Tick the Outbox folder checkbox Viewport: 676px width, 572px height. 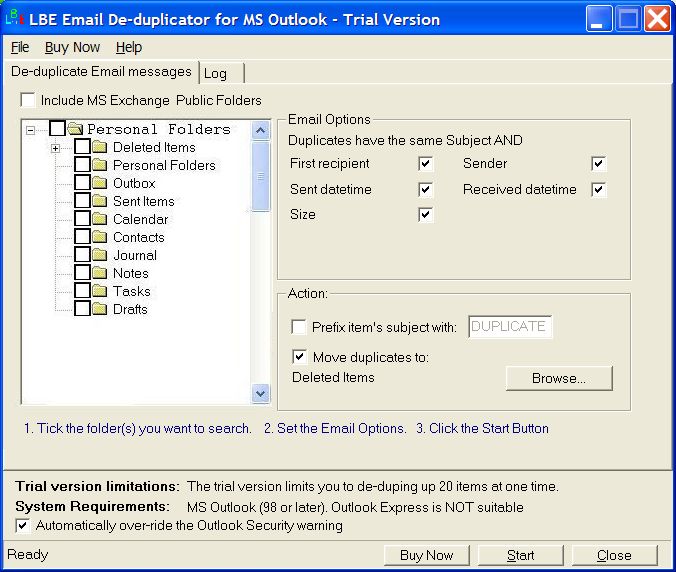pos(82,182)
